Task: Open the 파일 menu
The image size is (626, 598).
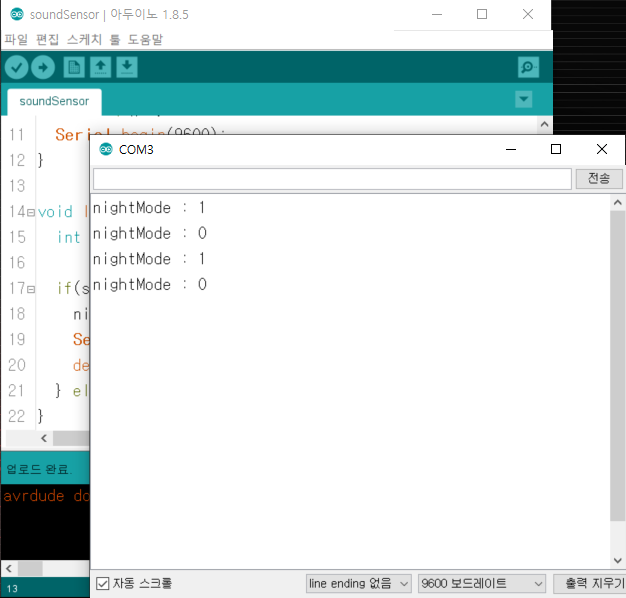Action: [16, 40]
